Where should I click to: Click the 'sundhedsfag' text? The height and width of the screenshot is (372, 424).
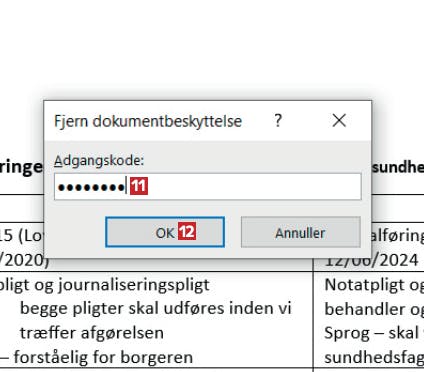pos(374,358)
